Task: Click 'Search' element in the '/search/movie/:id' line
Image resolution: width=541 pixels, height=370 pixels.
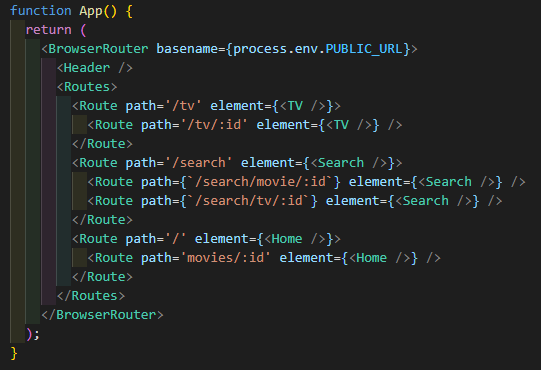Action: click(x=449, y=182)
